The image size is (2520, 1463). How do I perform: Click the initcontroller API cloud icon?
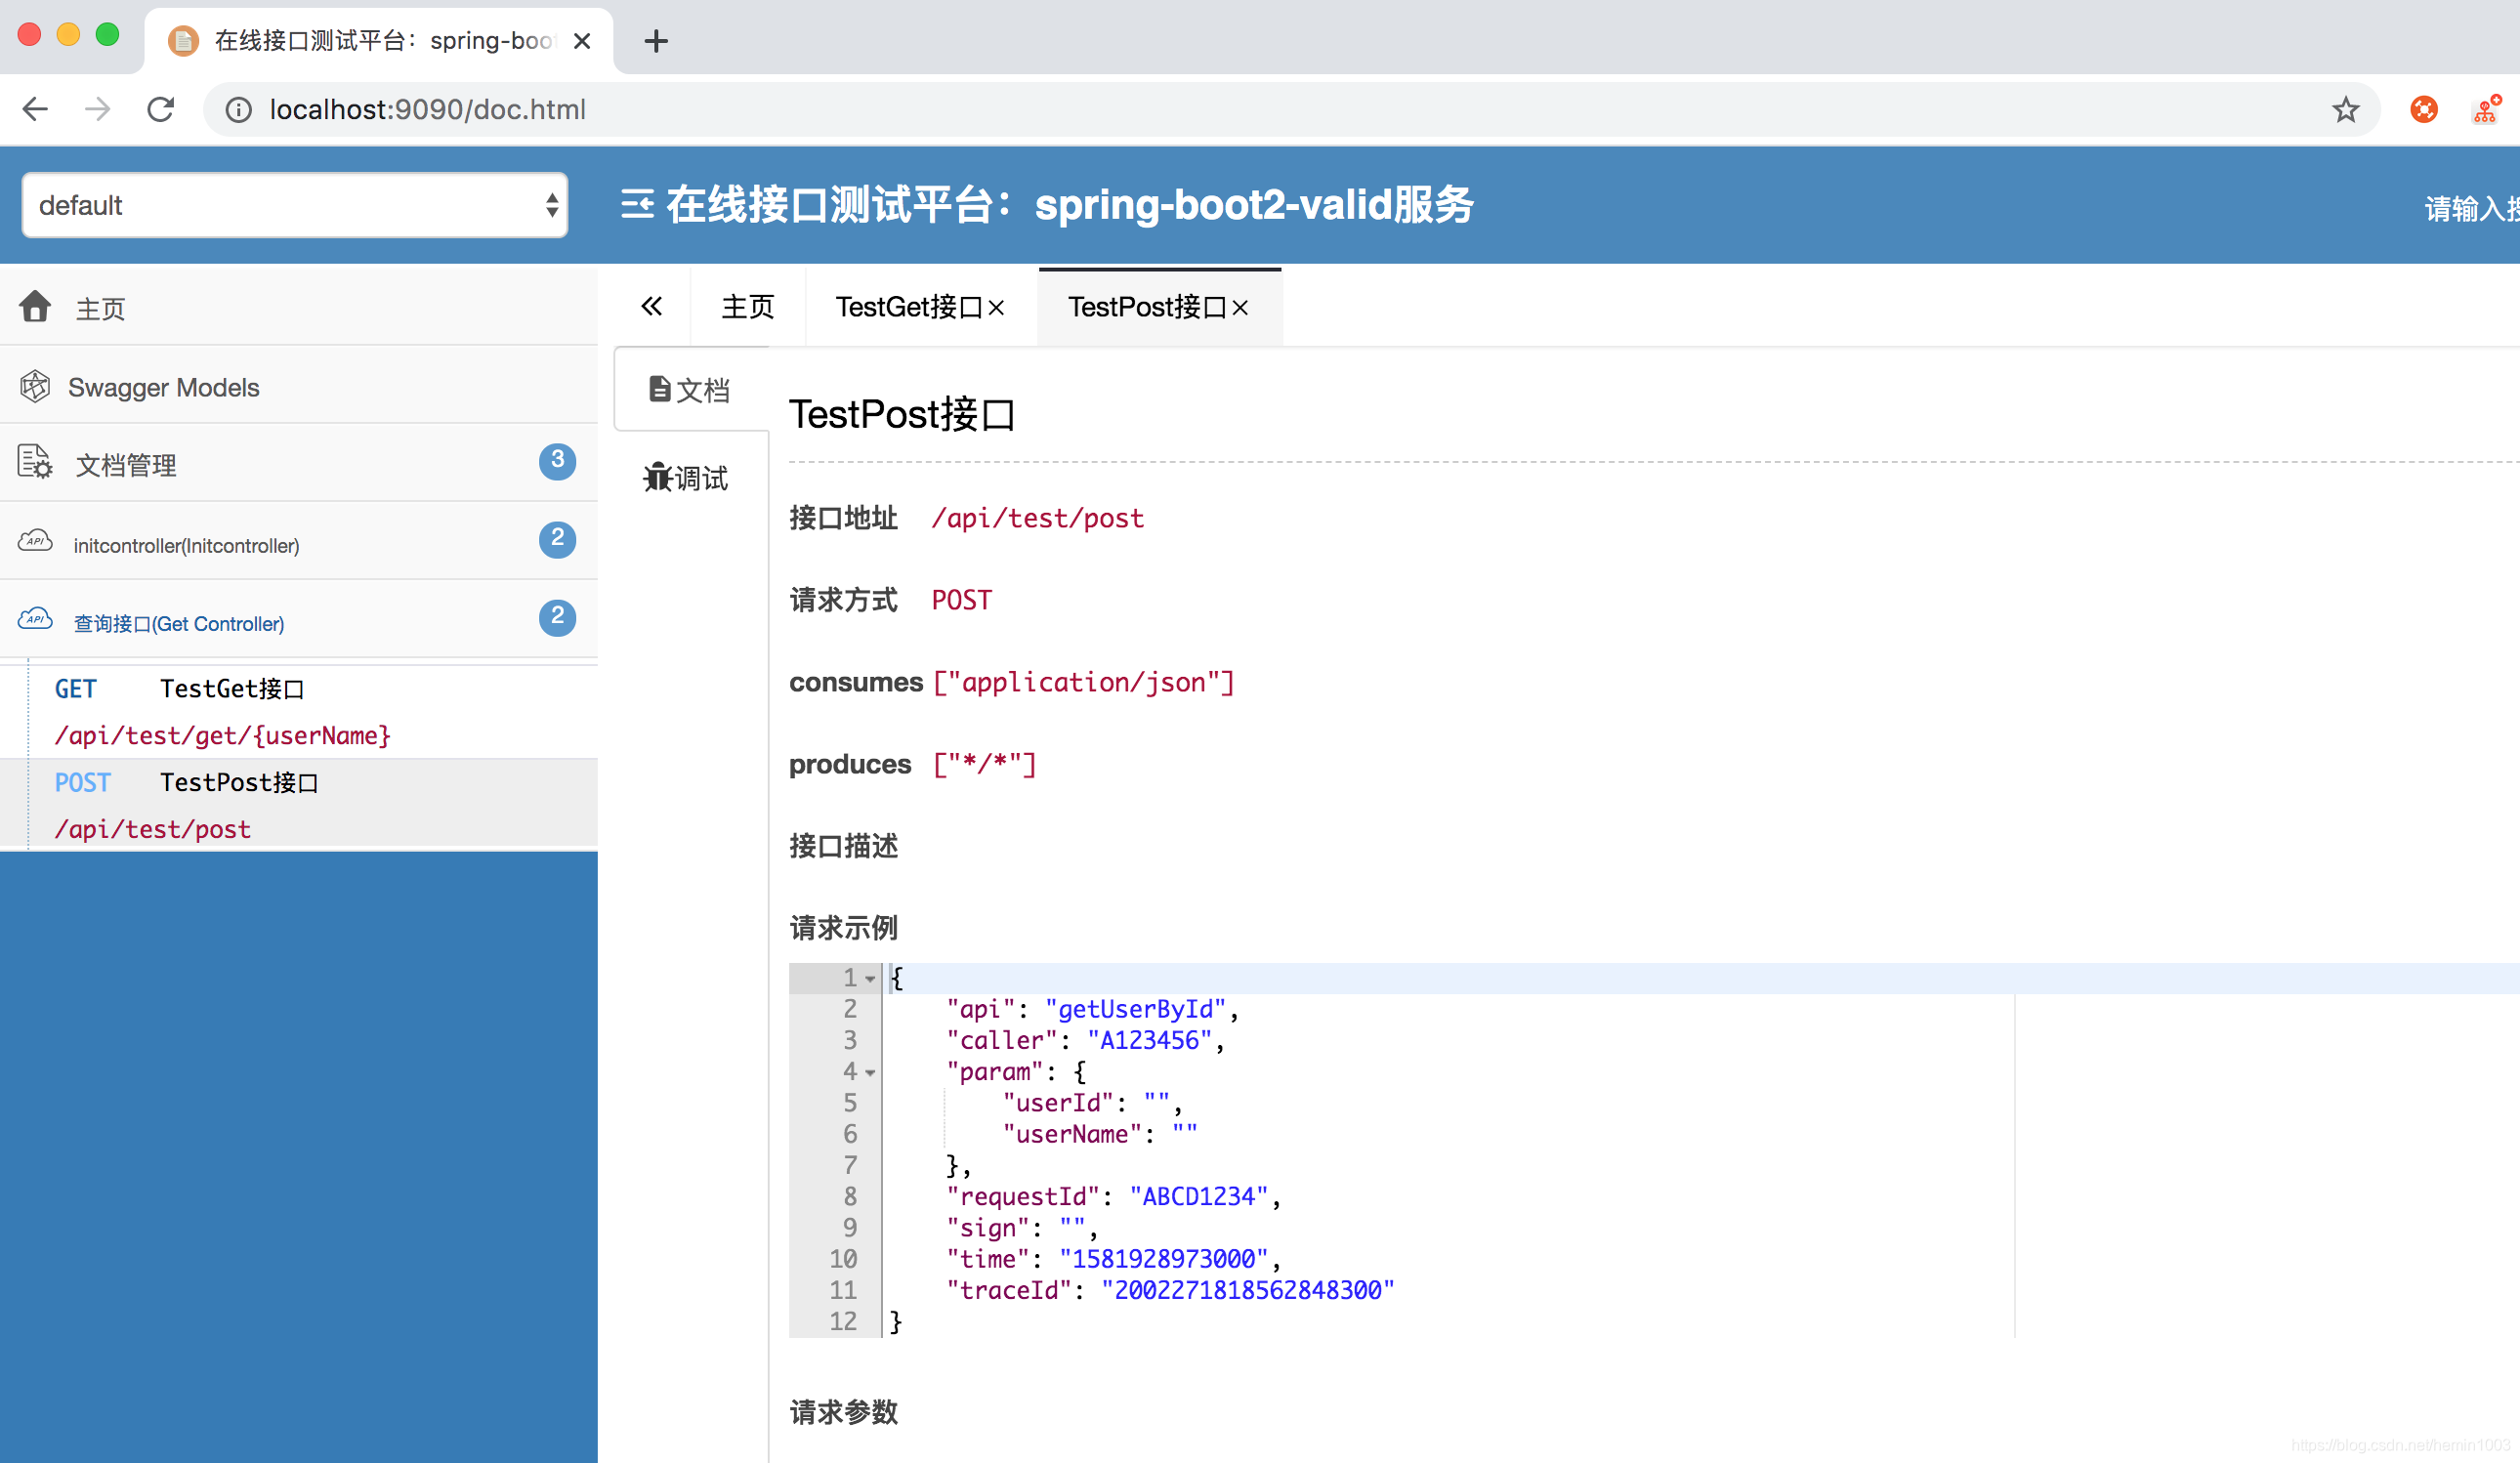pyautogui.click(x=35, y=541)
